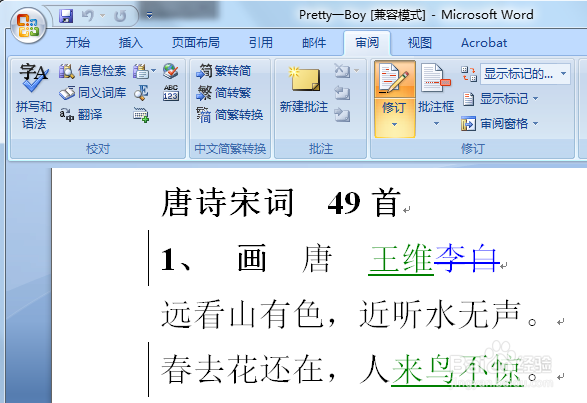Expand the undo history arrow
The height and width of the screenshot is (403, 587).
(x=102, y=16)
